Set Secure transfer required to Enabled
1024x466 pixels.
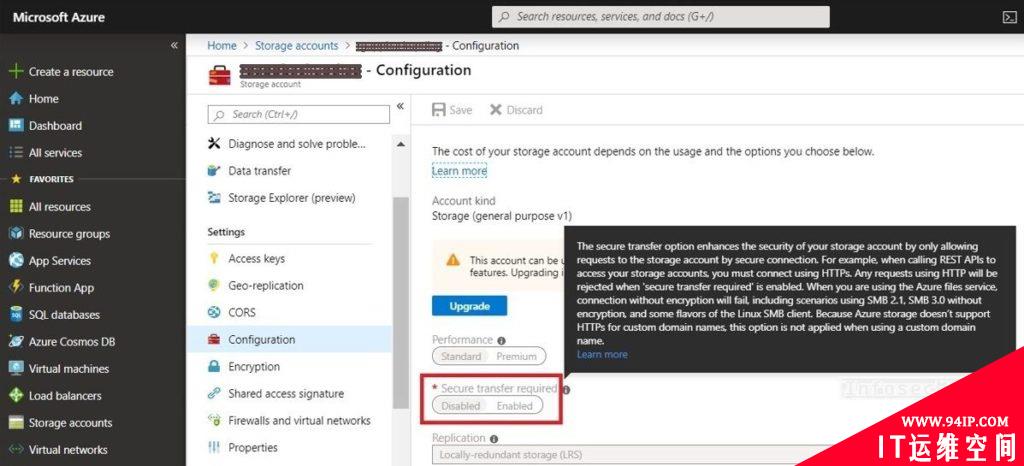pyautogui.click(x=515, y=406)
